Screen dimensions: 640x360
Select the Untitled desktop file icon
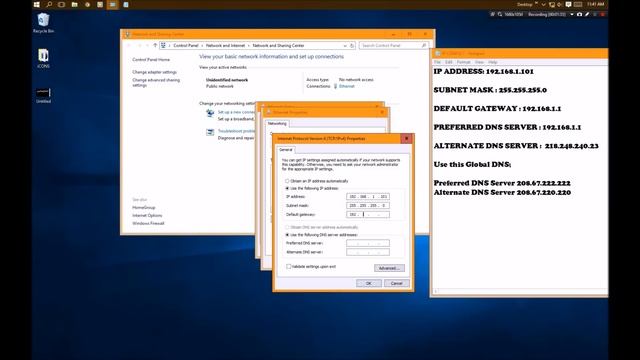tap(43, 95)
